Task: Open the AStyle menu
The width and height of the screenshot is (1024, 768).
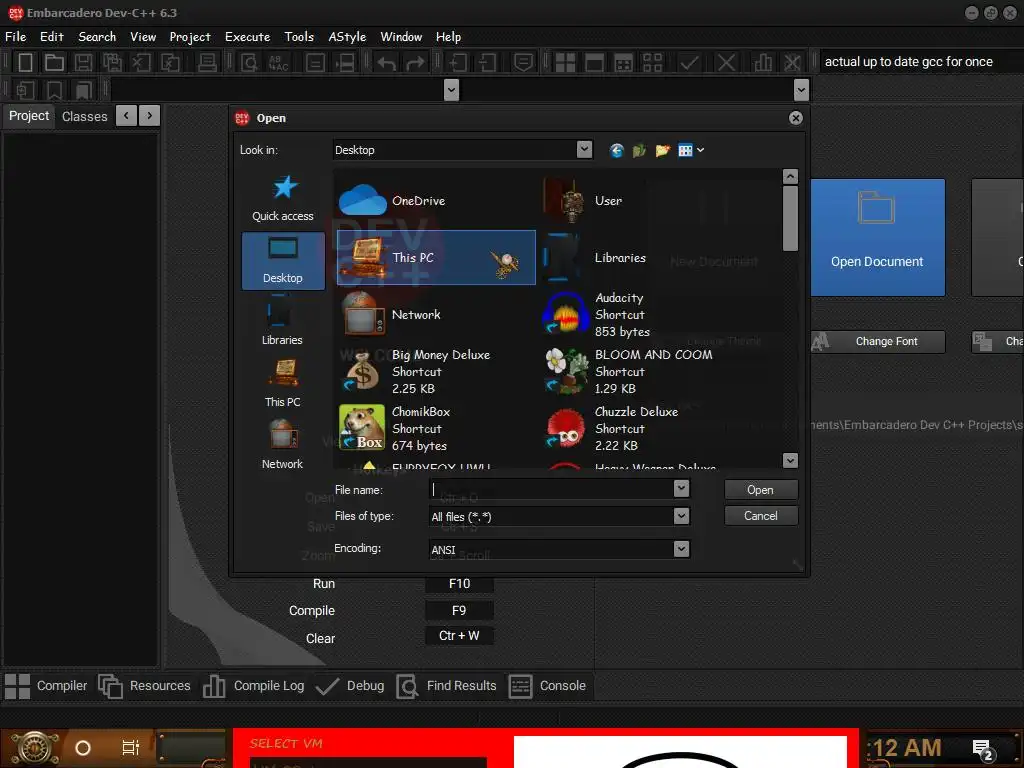Action: coord(347,37)
